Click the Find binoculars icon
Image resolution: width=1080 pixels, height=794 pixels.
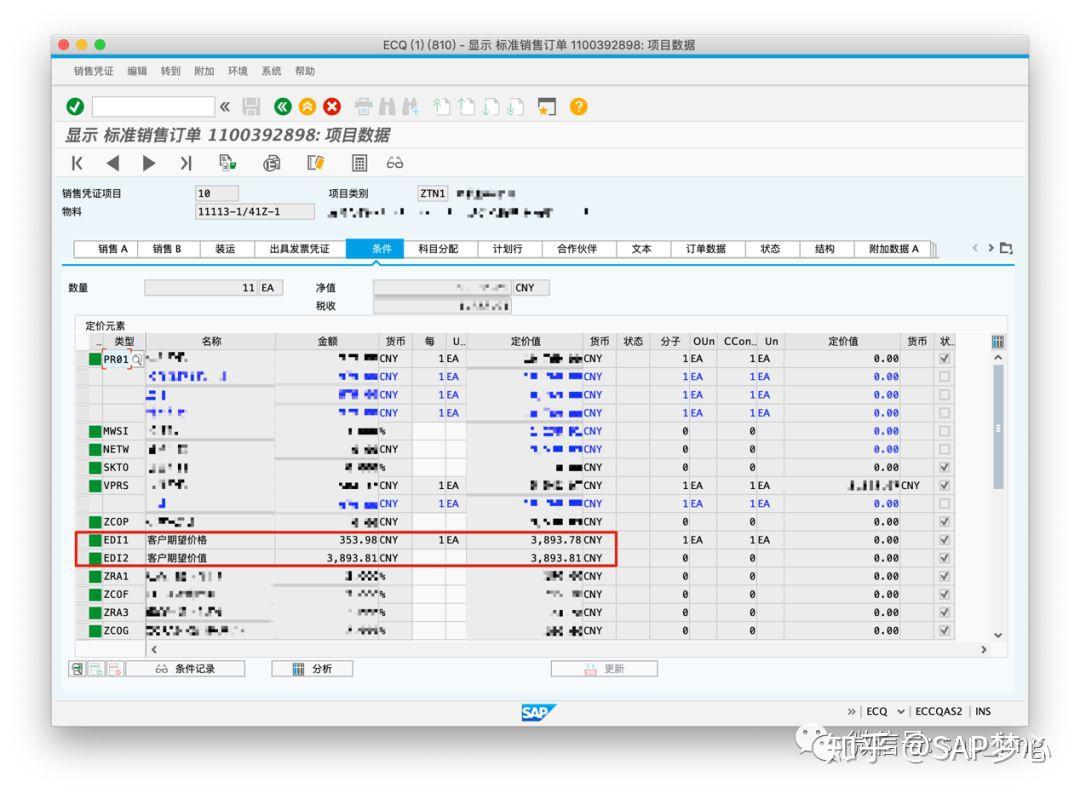click(388, 107)
